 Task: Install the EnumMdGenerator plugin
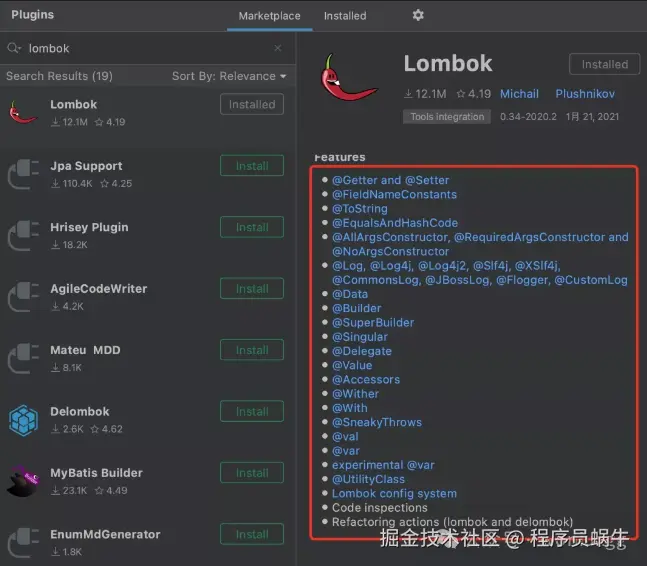(252, 535)
